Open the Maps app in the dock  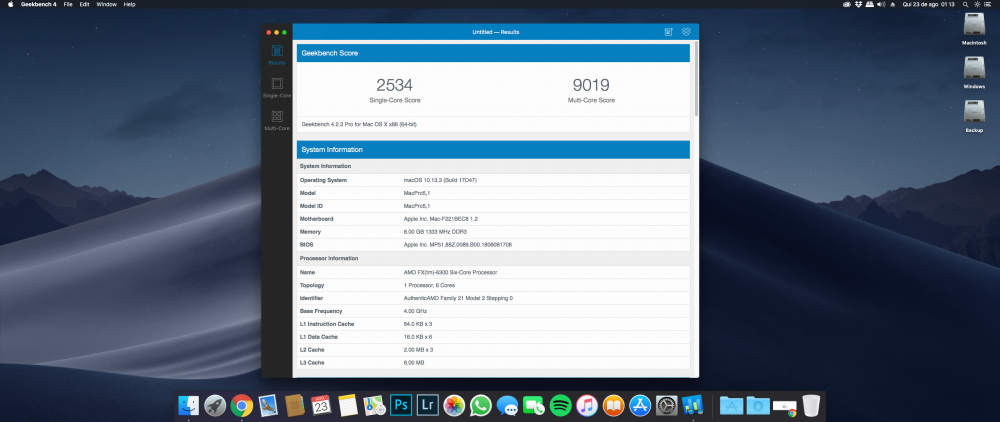coord(374,405)
